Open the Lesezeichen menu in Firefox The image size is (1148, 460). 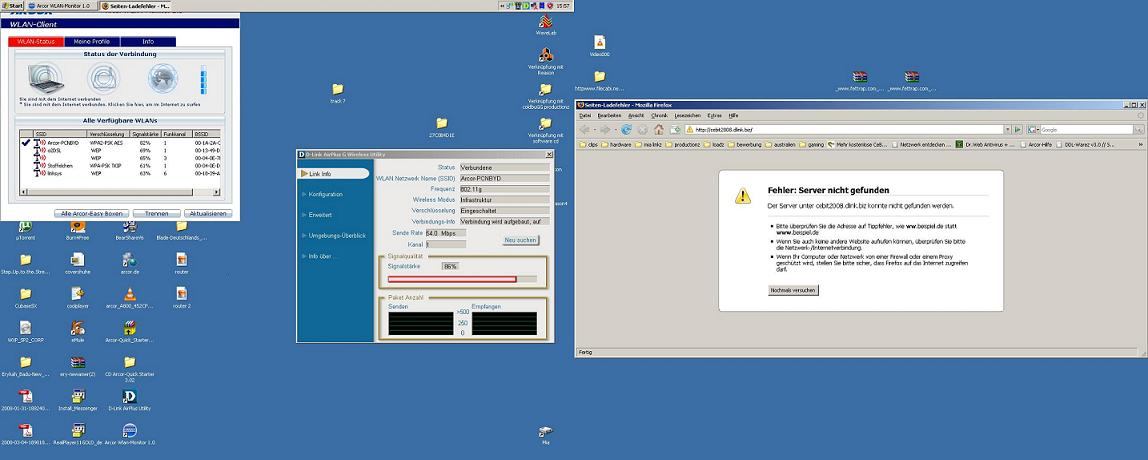(x=687, y=116)
